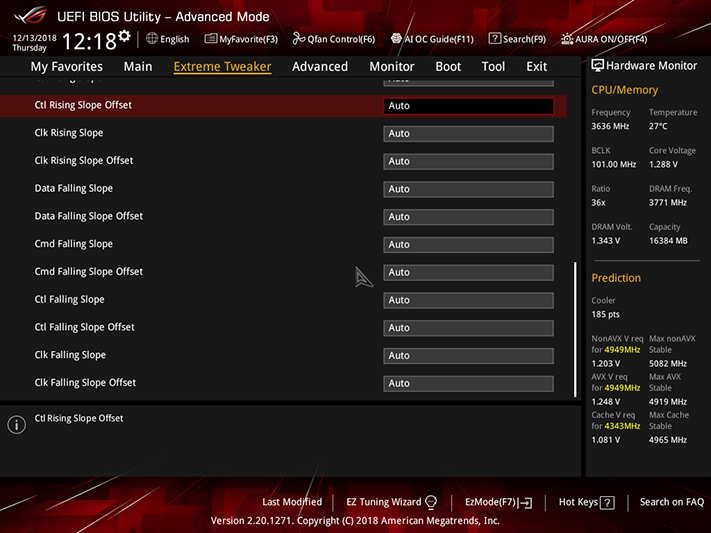Select the Clk Rising Slope label
The image size is (711, 533).
coord(69,133)
